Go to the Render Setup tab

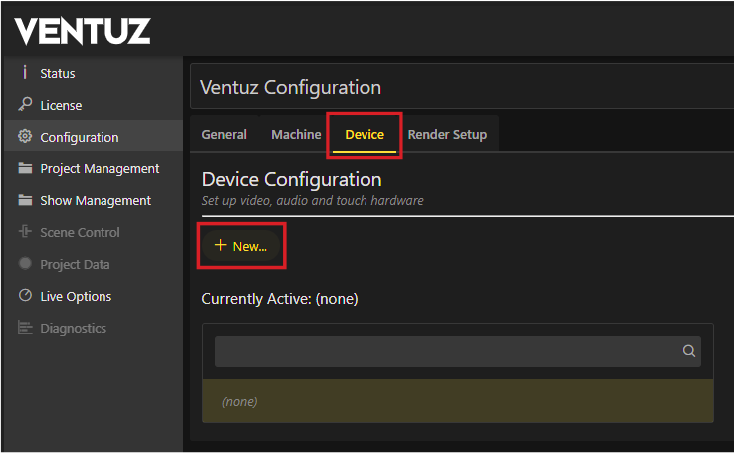click(x=447, y=135)
